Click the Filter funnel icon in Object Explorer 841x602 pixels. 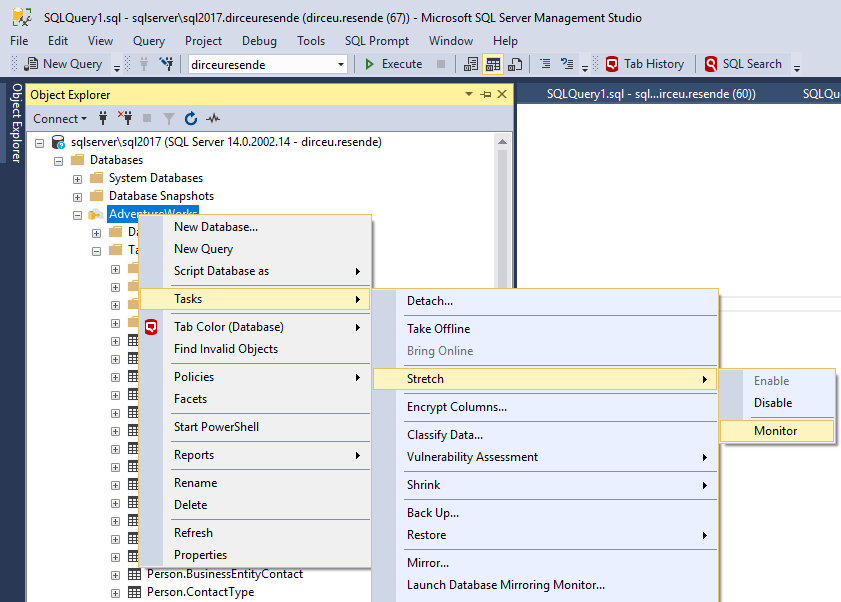click(x=169, y=118)
